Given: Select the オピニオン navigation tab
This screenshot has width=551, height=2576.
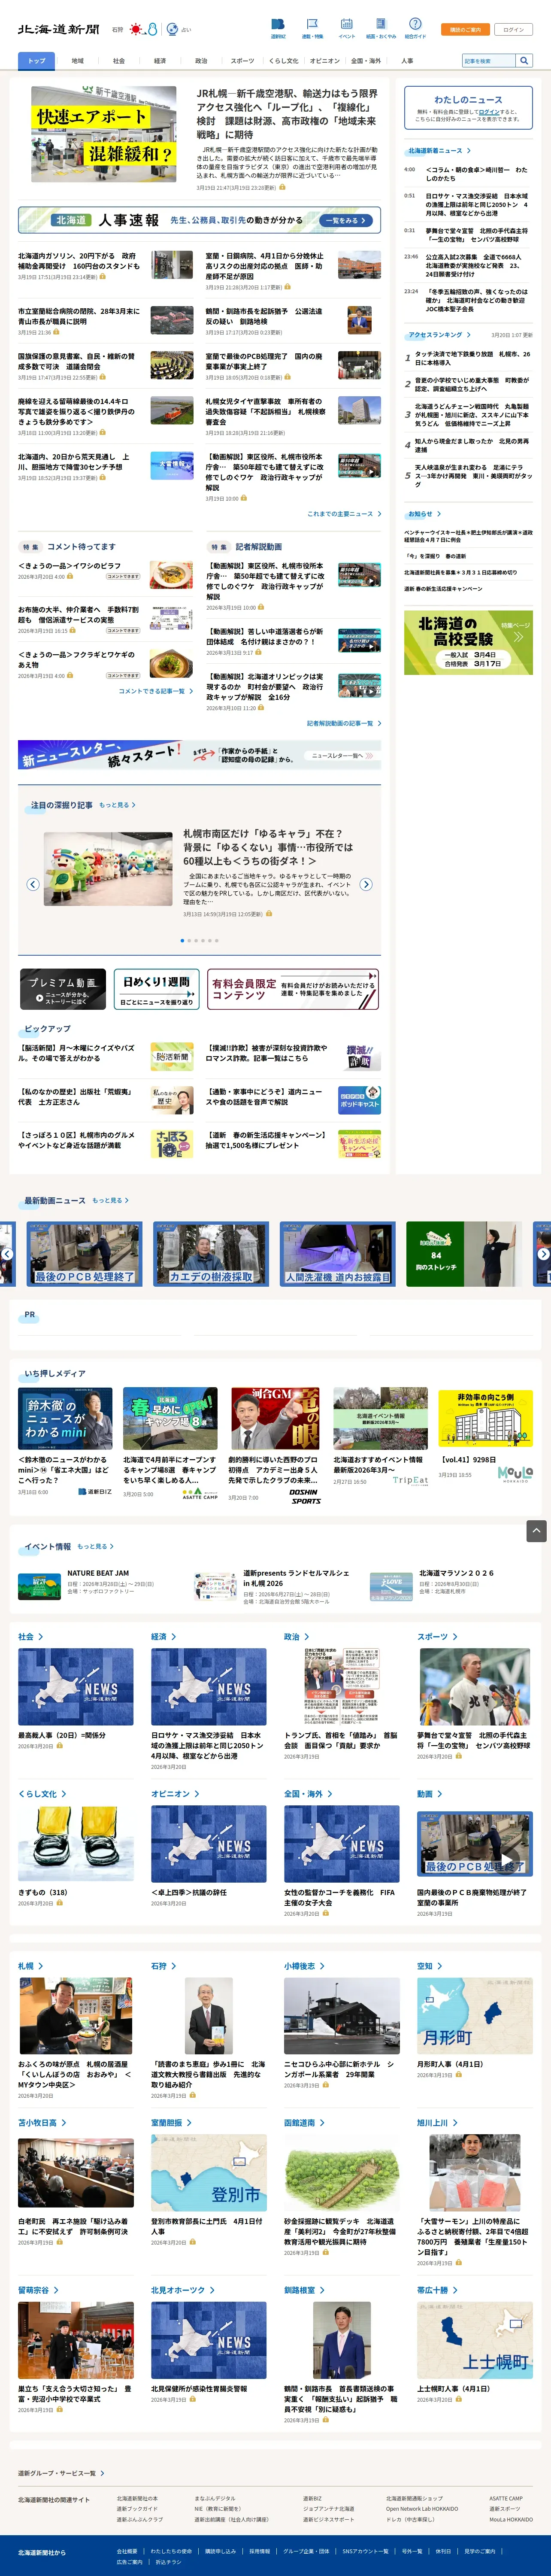Looking at the screenshot, I should click(324, 61).
